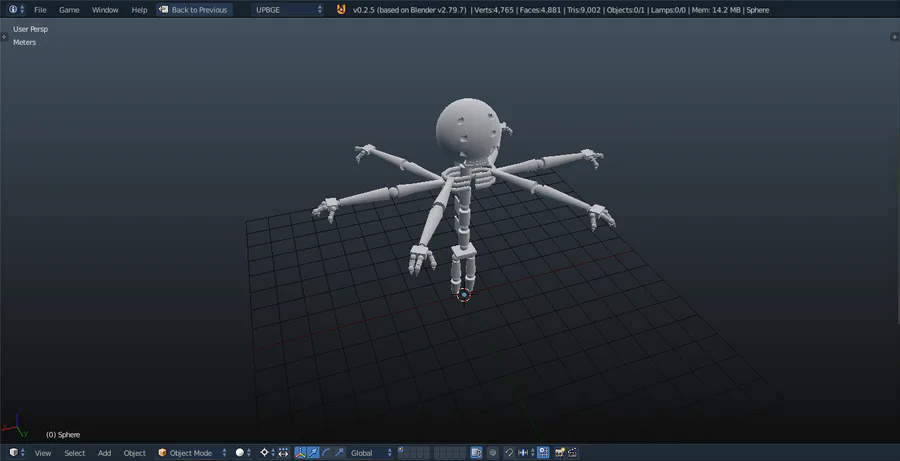
Task: Click the OpenGL render animation clapper icon
Action: click(572, 453)
